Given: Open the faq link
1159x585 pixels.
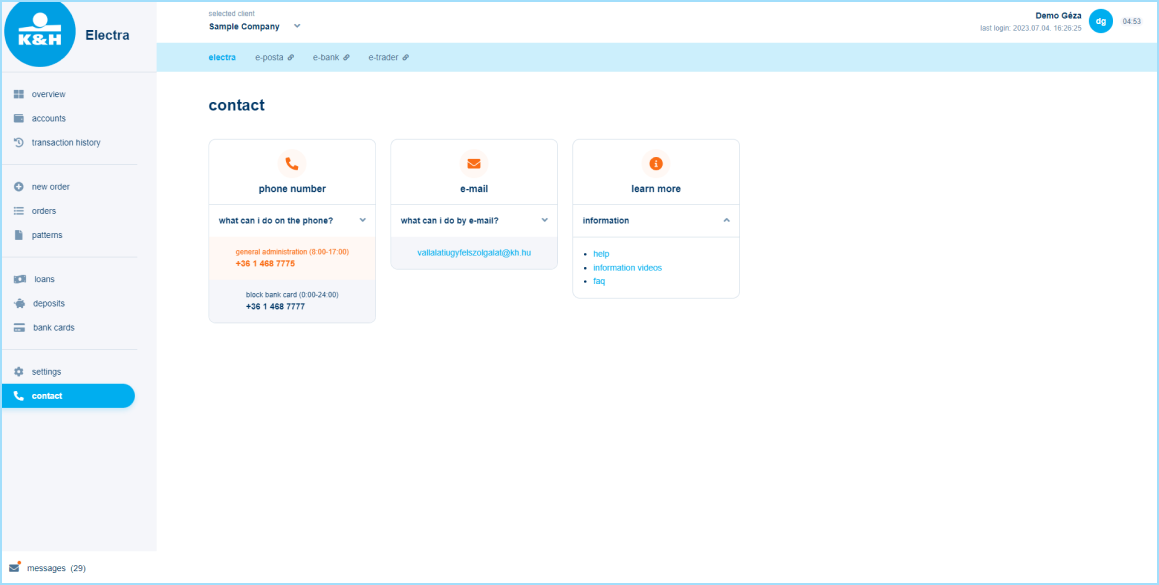Looking at the screenshot, I should (599, 281).
